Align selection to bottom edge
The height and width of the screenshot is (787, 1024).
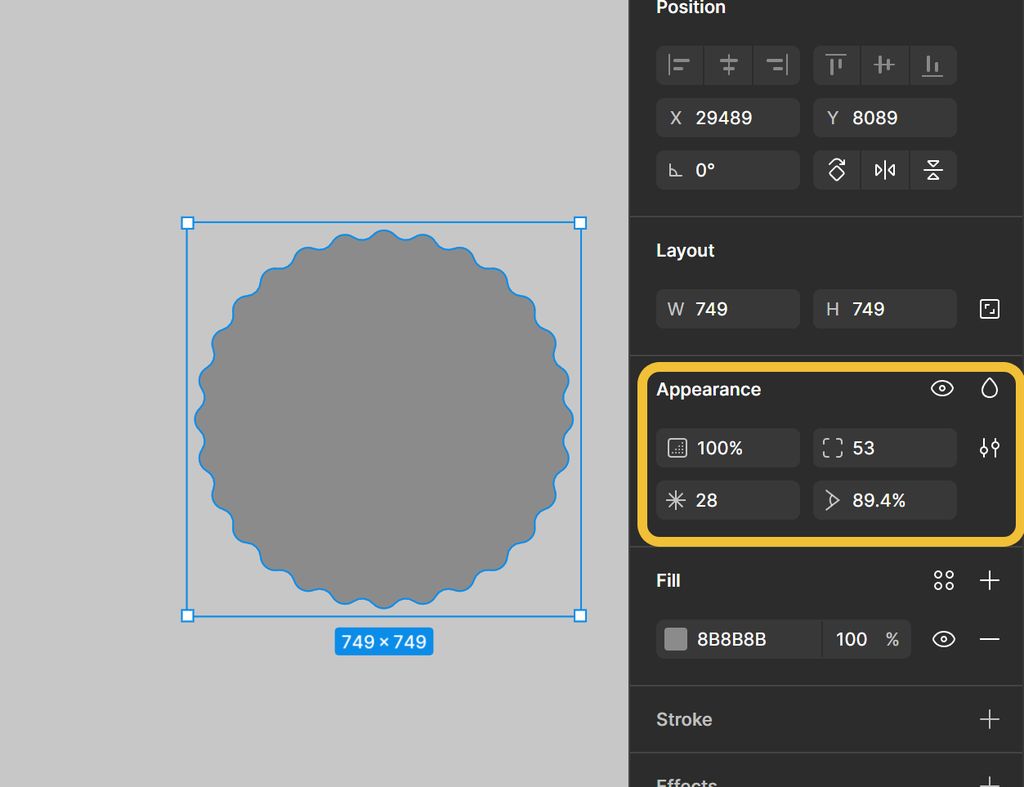[x=932, y=65]
